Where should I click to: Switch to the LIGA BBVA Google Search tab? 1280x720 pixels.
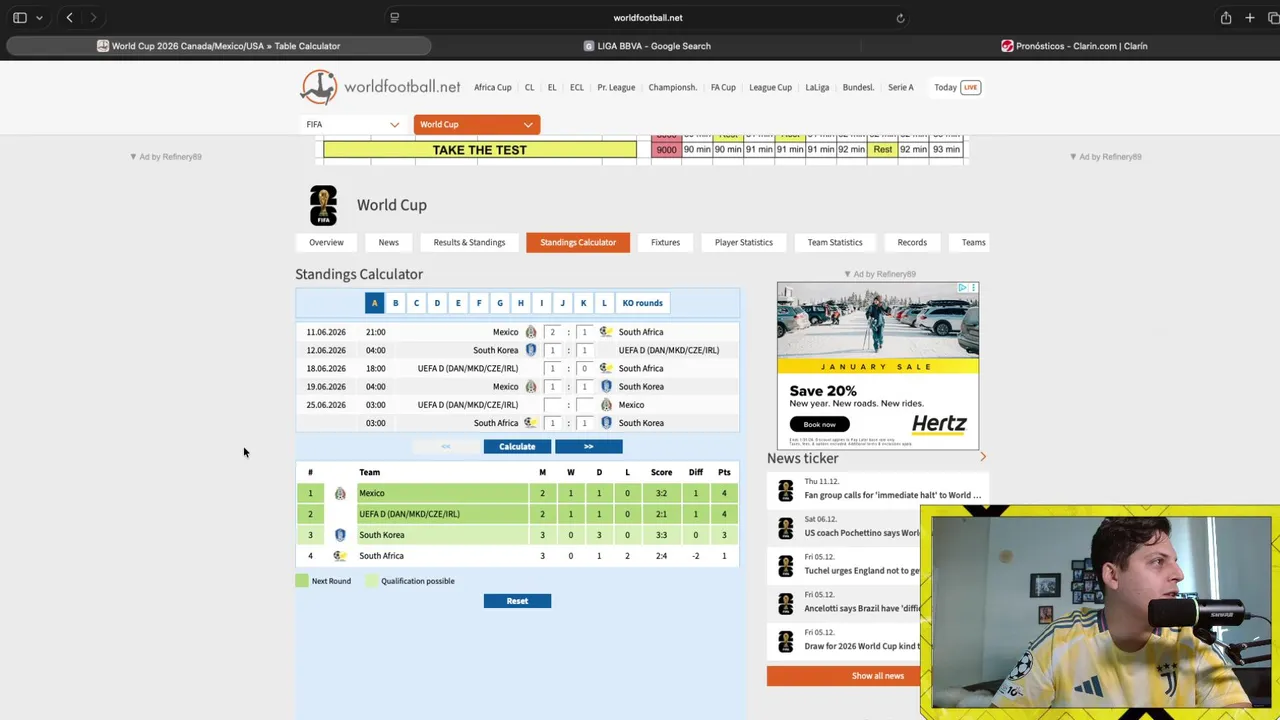(x=647, y=46)
